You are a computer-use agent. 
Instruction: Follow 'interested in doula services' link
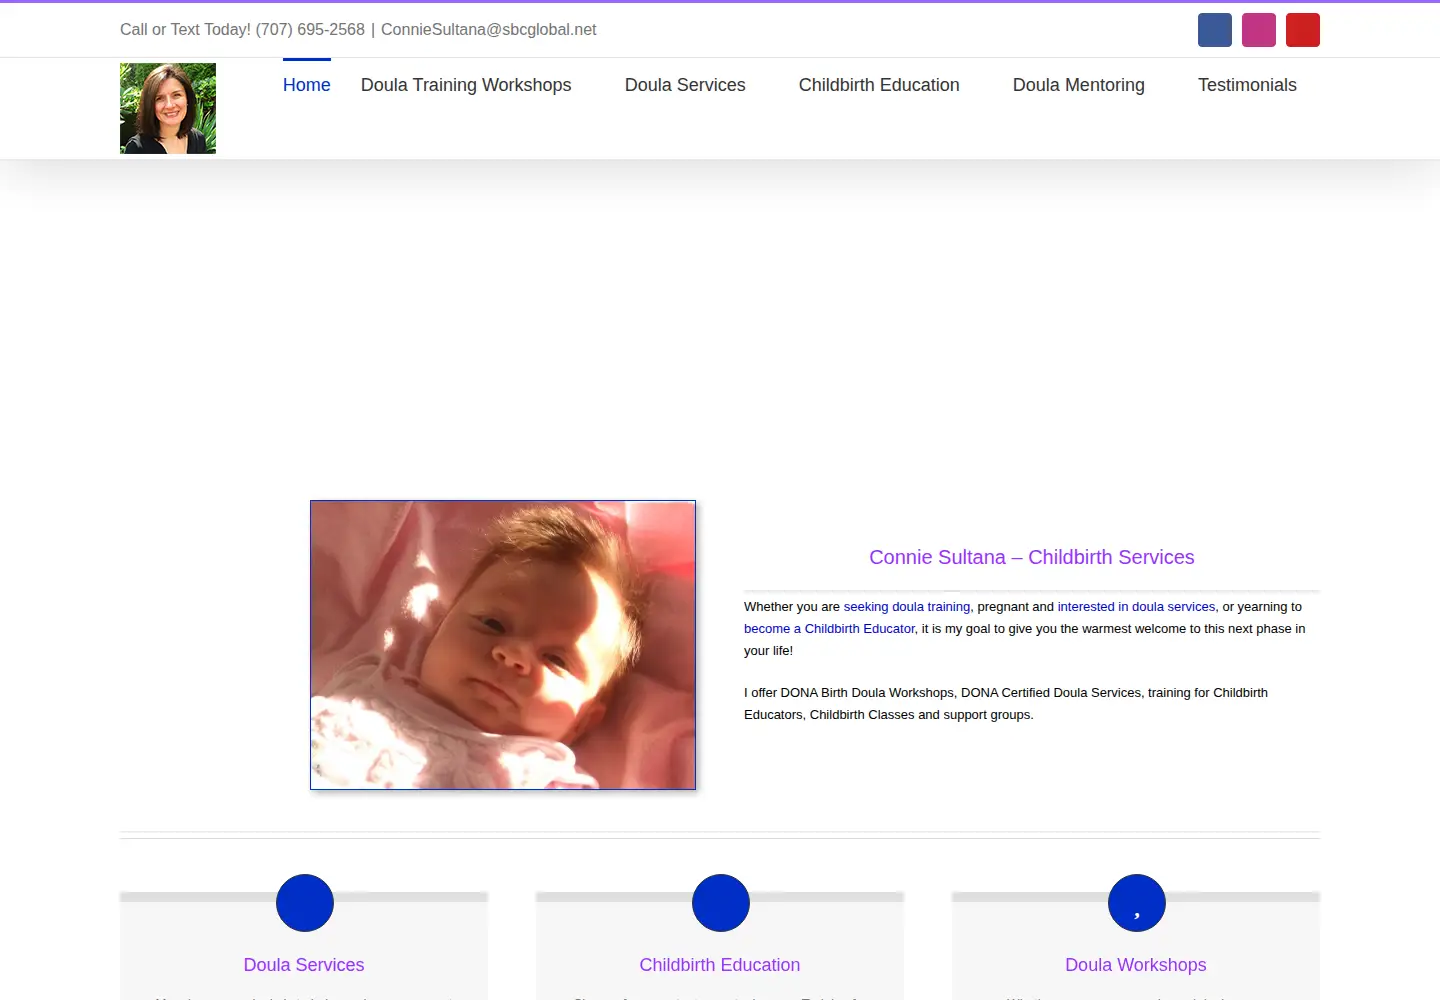tap(1136, 607)
